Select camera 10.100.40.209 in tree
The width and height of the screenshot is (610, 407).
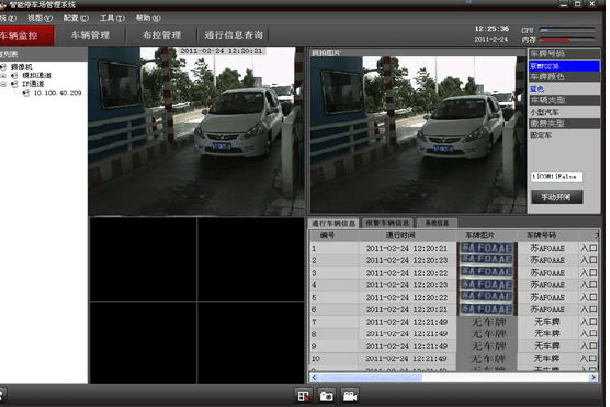[57, 93]
